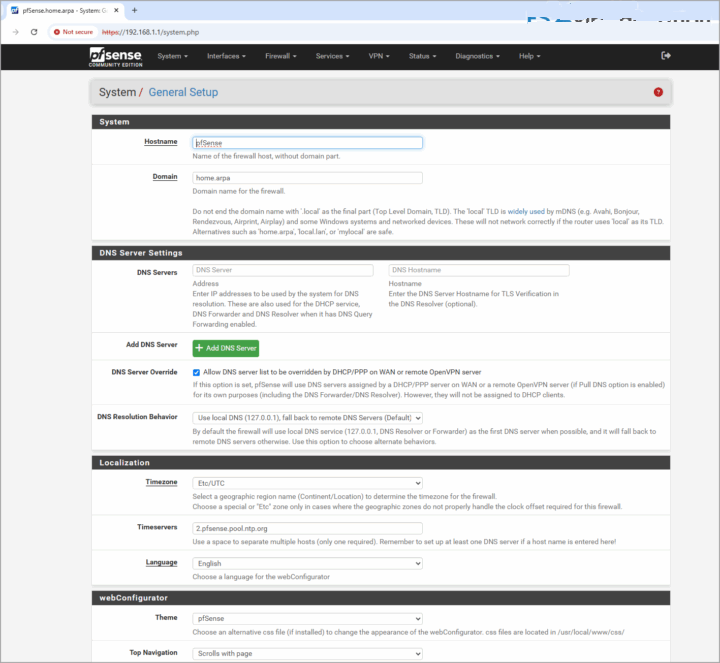Viewport: 720px width, 663px height.
Task: Click the Hostname field label
Action: pos(161,141)
